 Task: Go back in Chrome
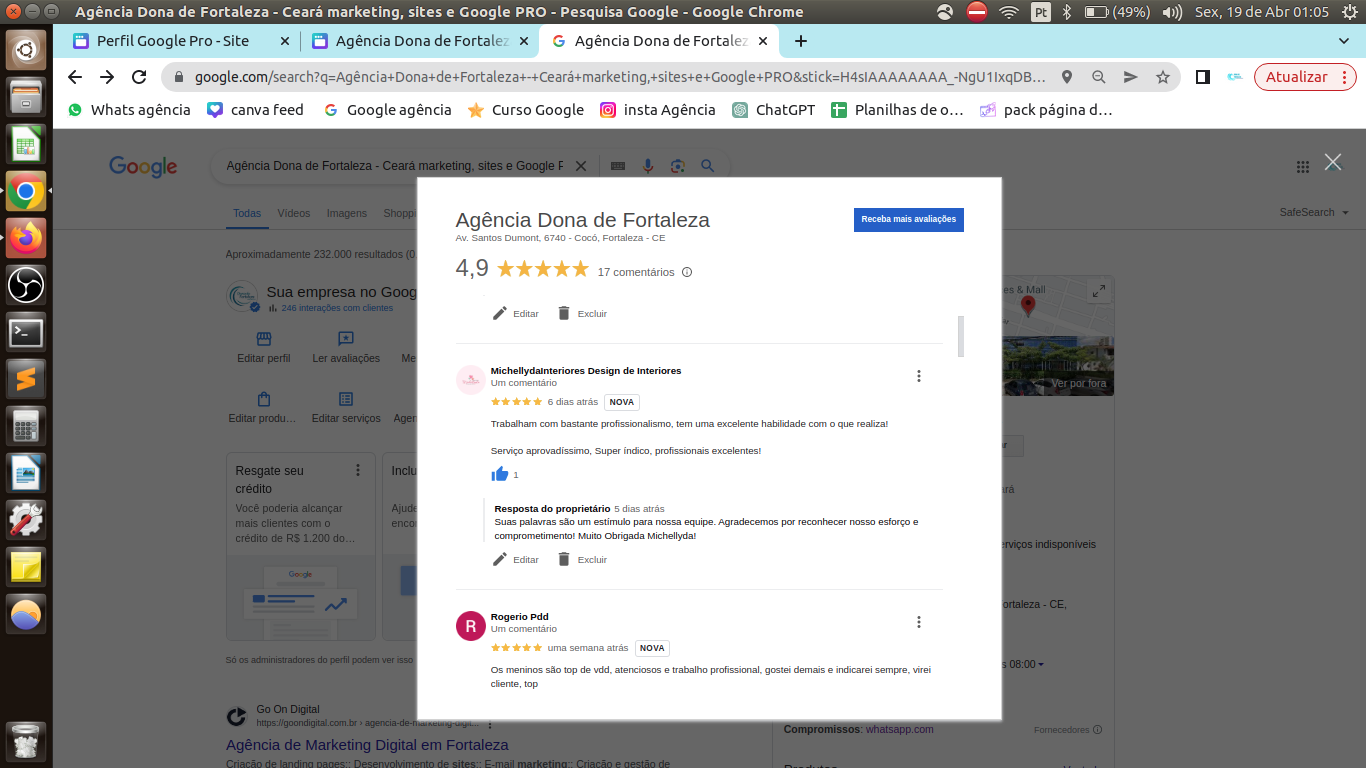point(75,77)
